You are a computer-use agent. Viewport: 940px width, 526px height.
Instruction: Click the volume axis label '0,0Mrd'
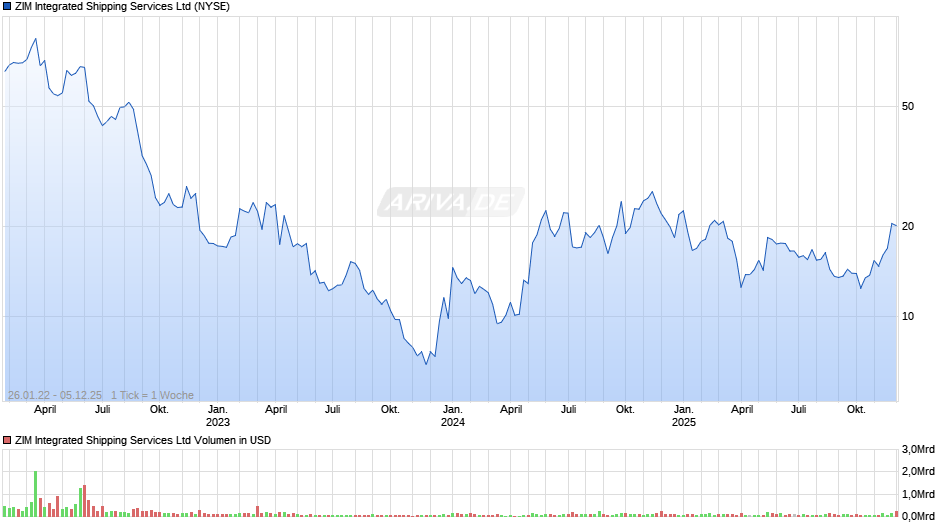(918, 516)
